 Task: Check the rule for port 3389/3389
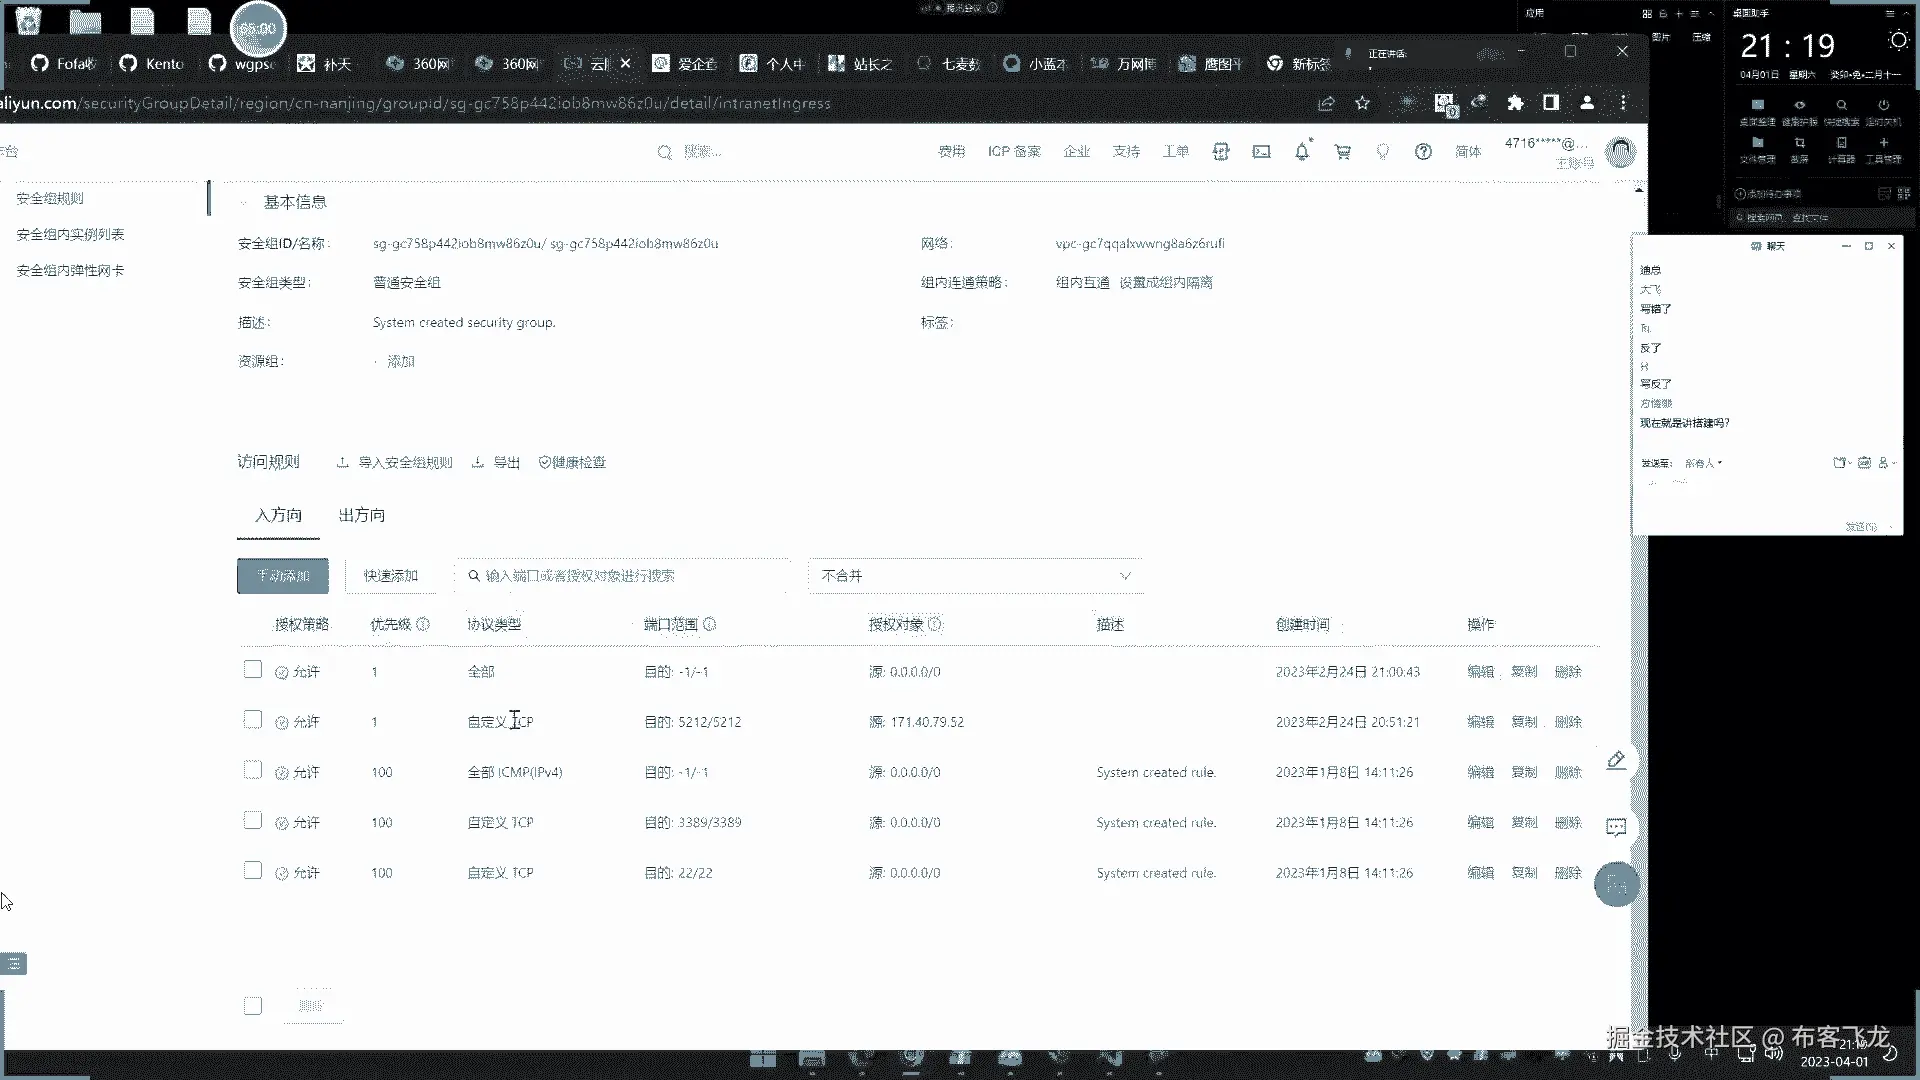point(253,821)
